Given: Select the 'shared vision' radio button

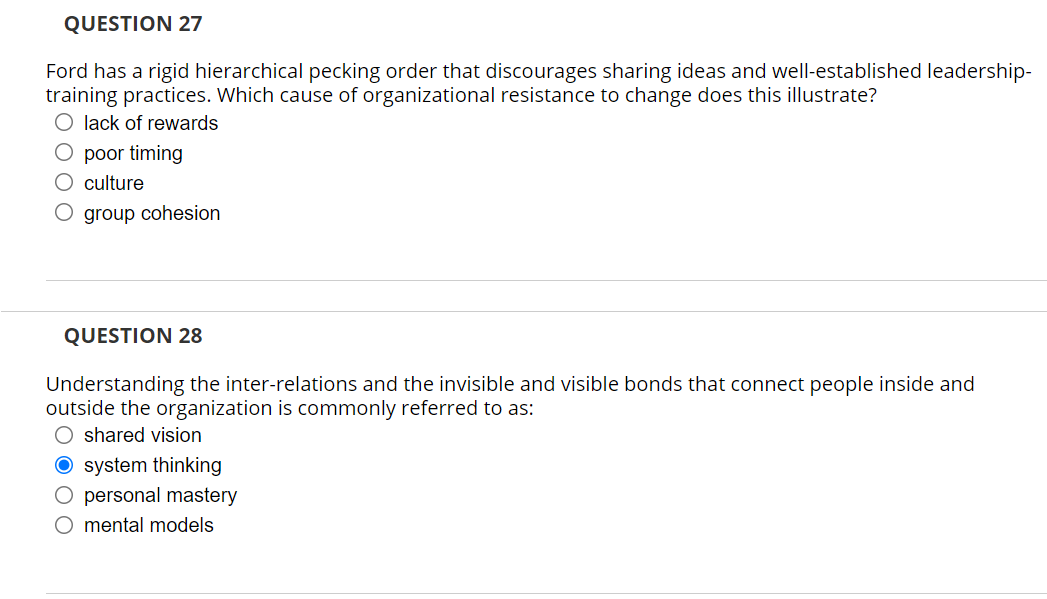Looking at the screenshot, I should coord(64,434).
